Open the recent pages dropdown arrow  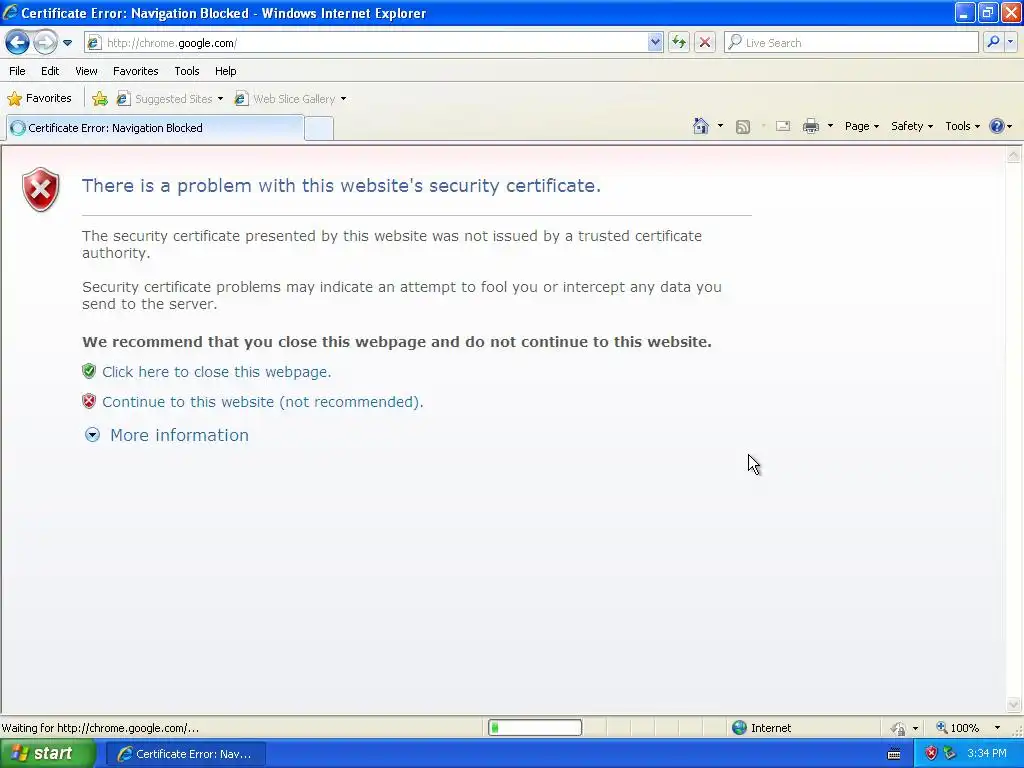pos(67,43)
